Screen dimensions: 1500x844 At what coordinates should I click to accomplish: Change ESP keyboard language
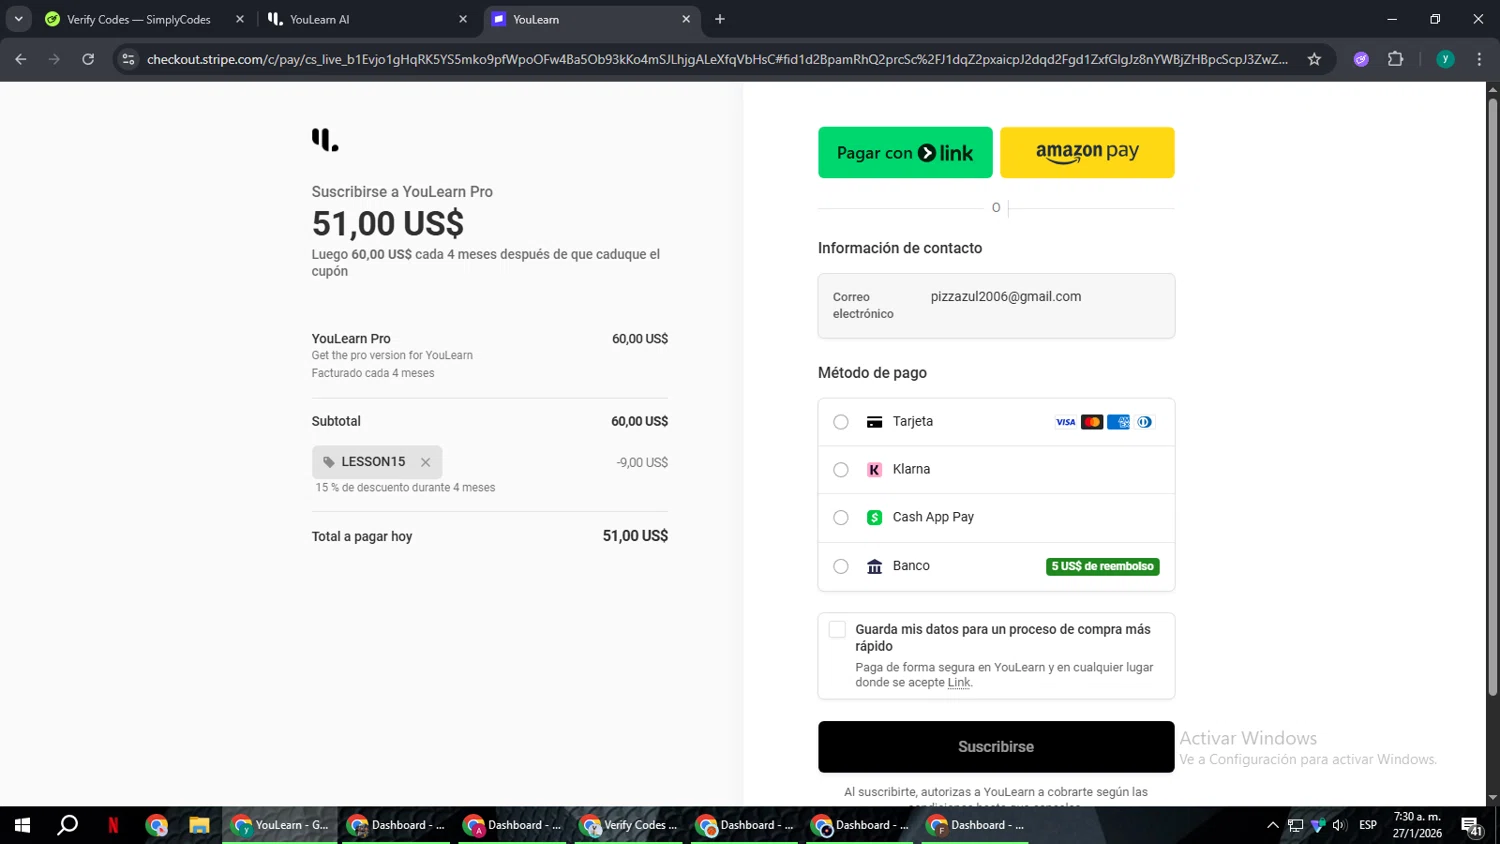1368,825
